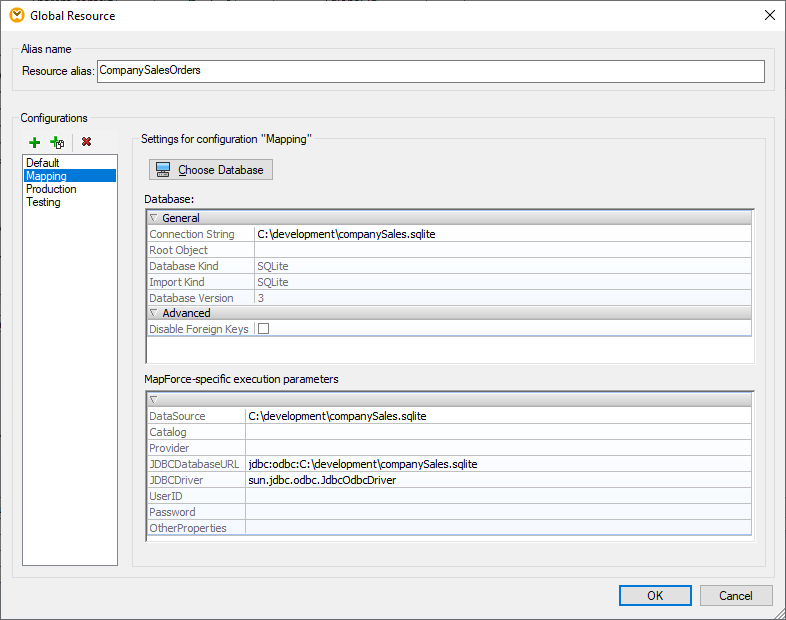Viewport: 786px width, 620px height.
Task: Select the Default configuration
Action: (x=43, y=163)
